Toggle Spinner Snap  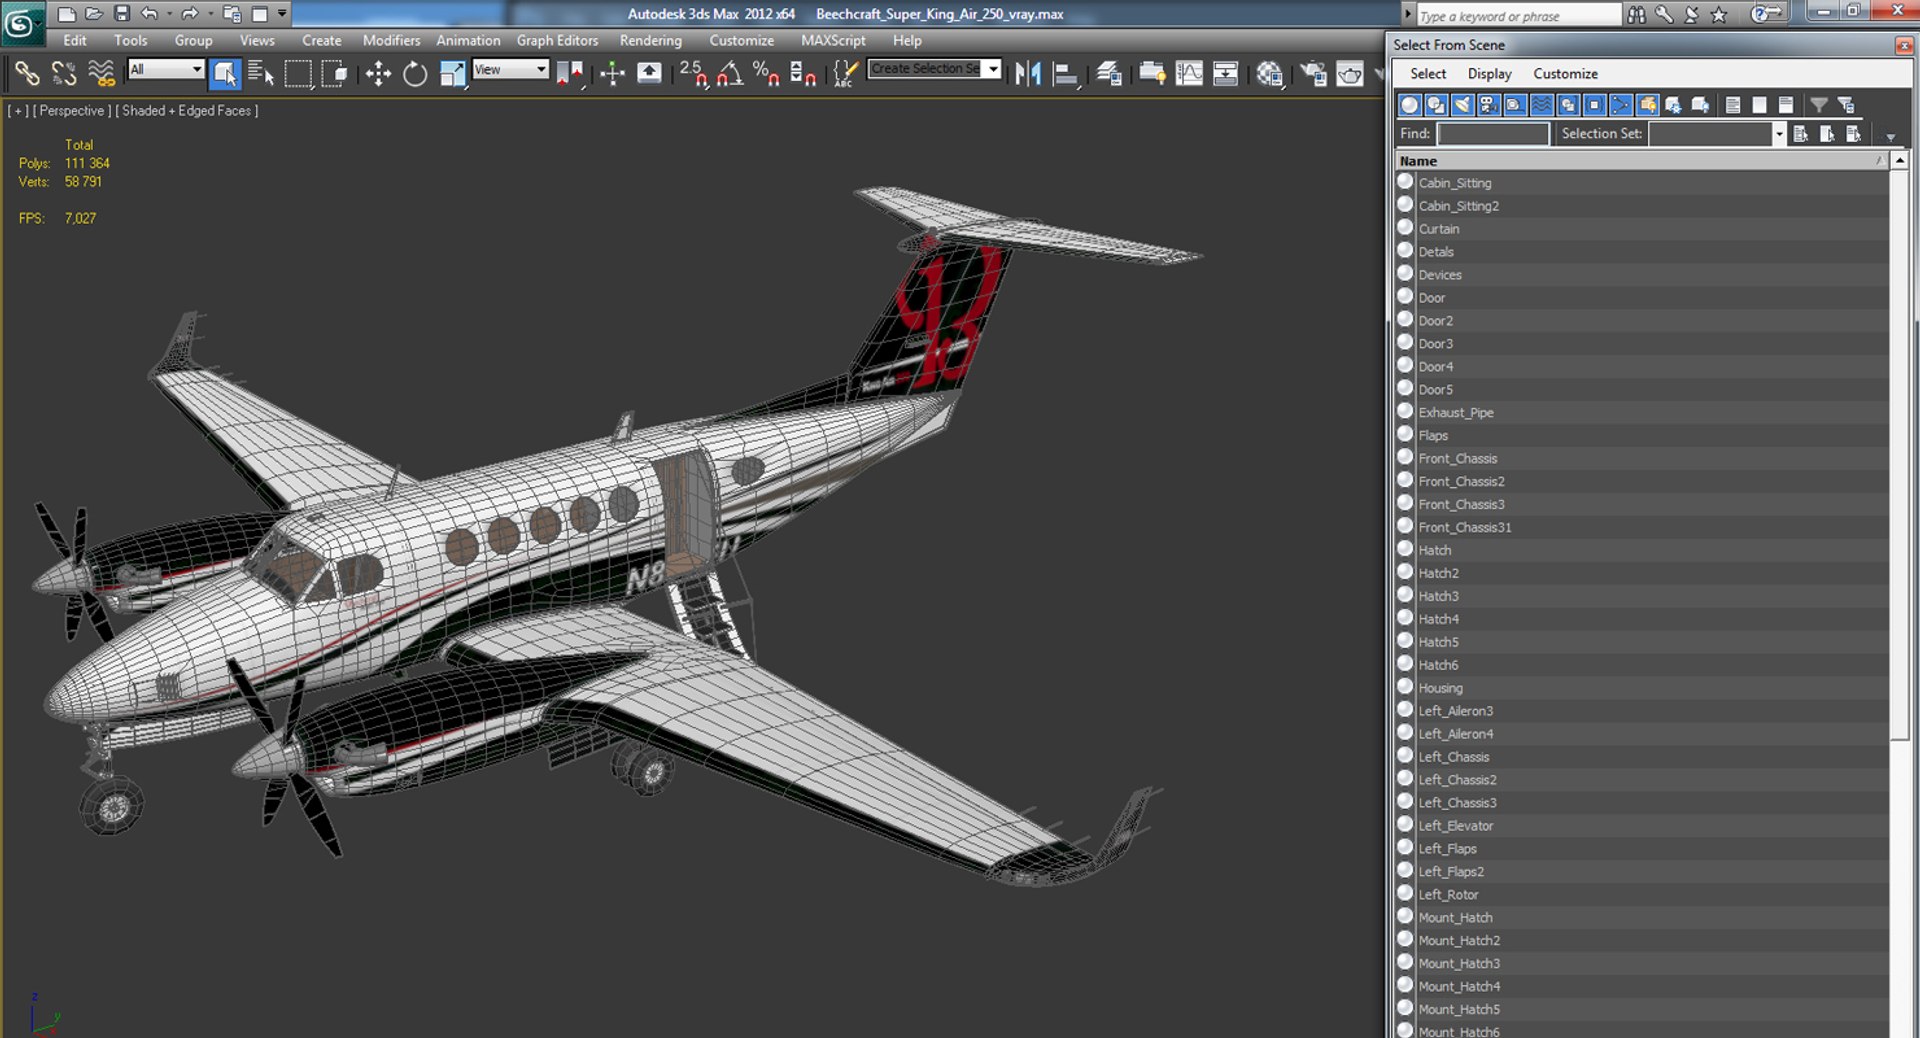803,73
